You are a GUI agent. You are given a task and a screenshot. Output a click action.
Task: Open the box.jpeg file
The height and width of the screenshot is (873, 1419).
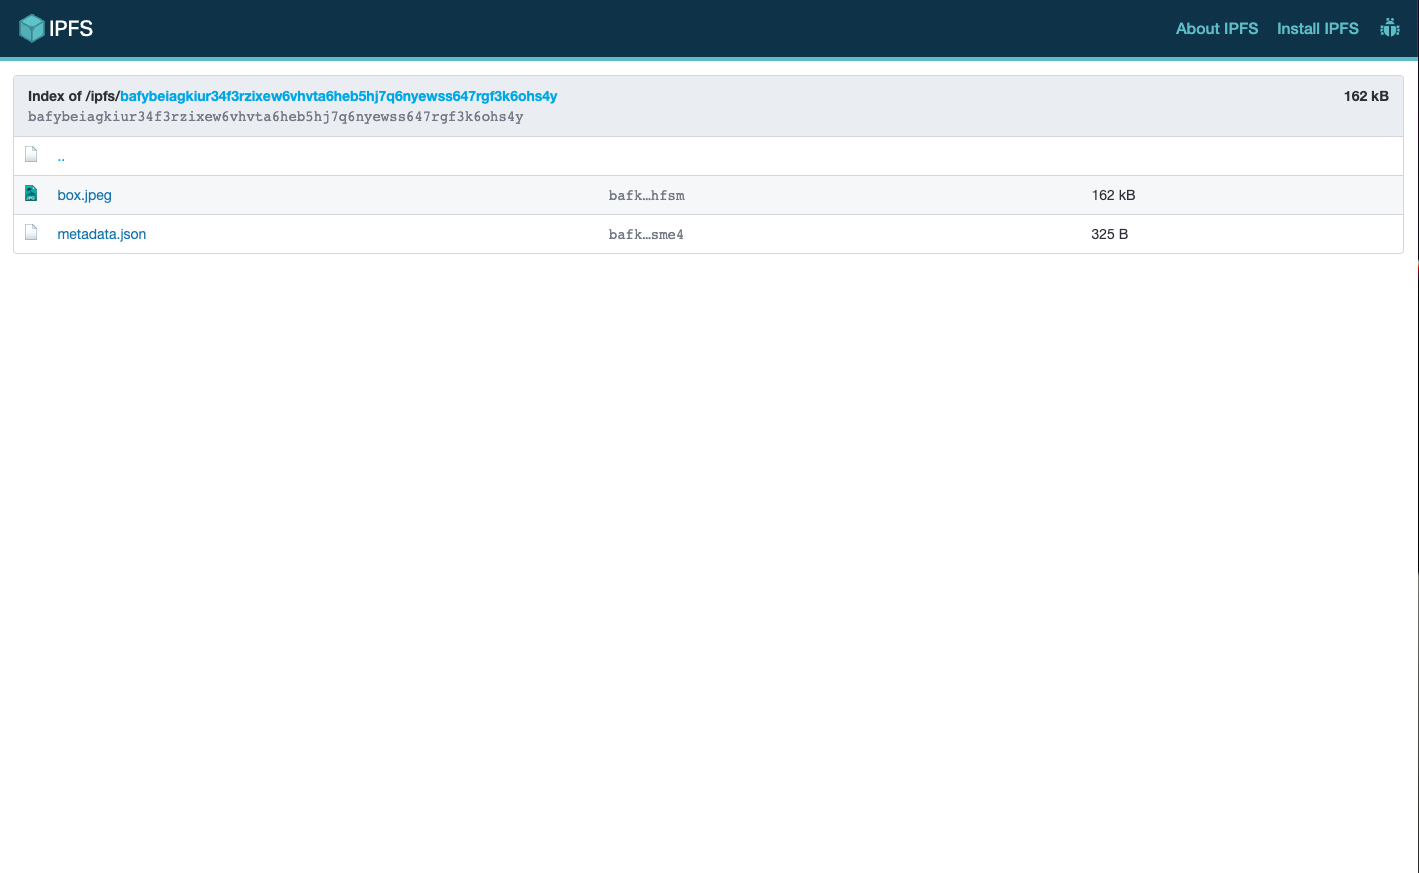(x=85, y=195)
